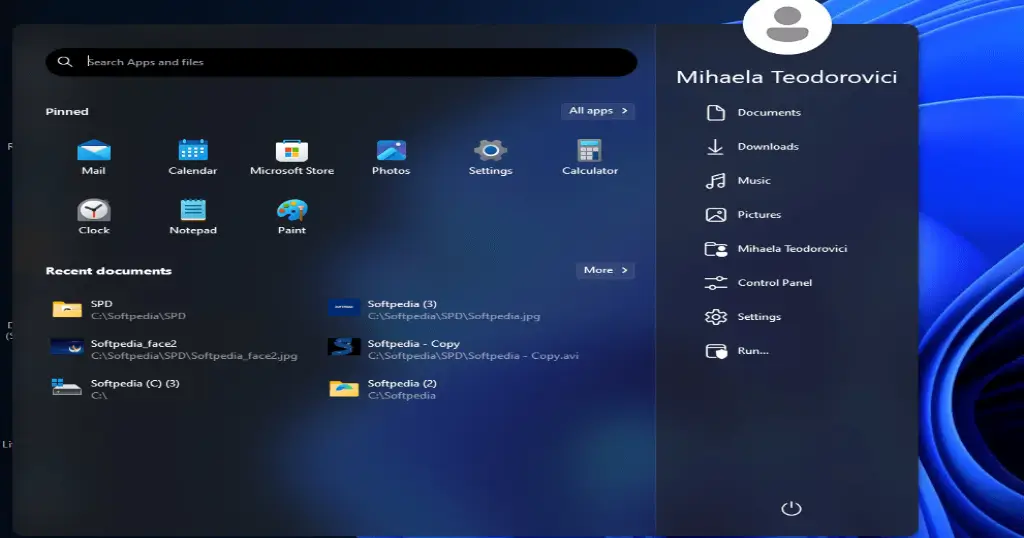Open Softpedia_face2 recent image
This screenshot has height=538, width=1024.
174,349
